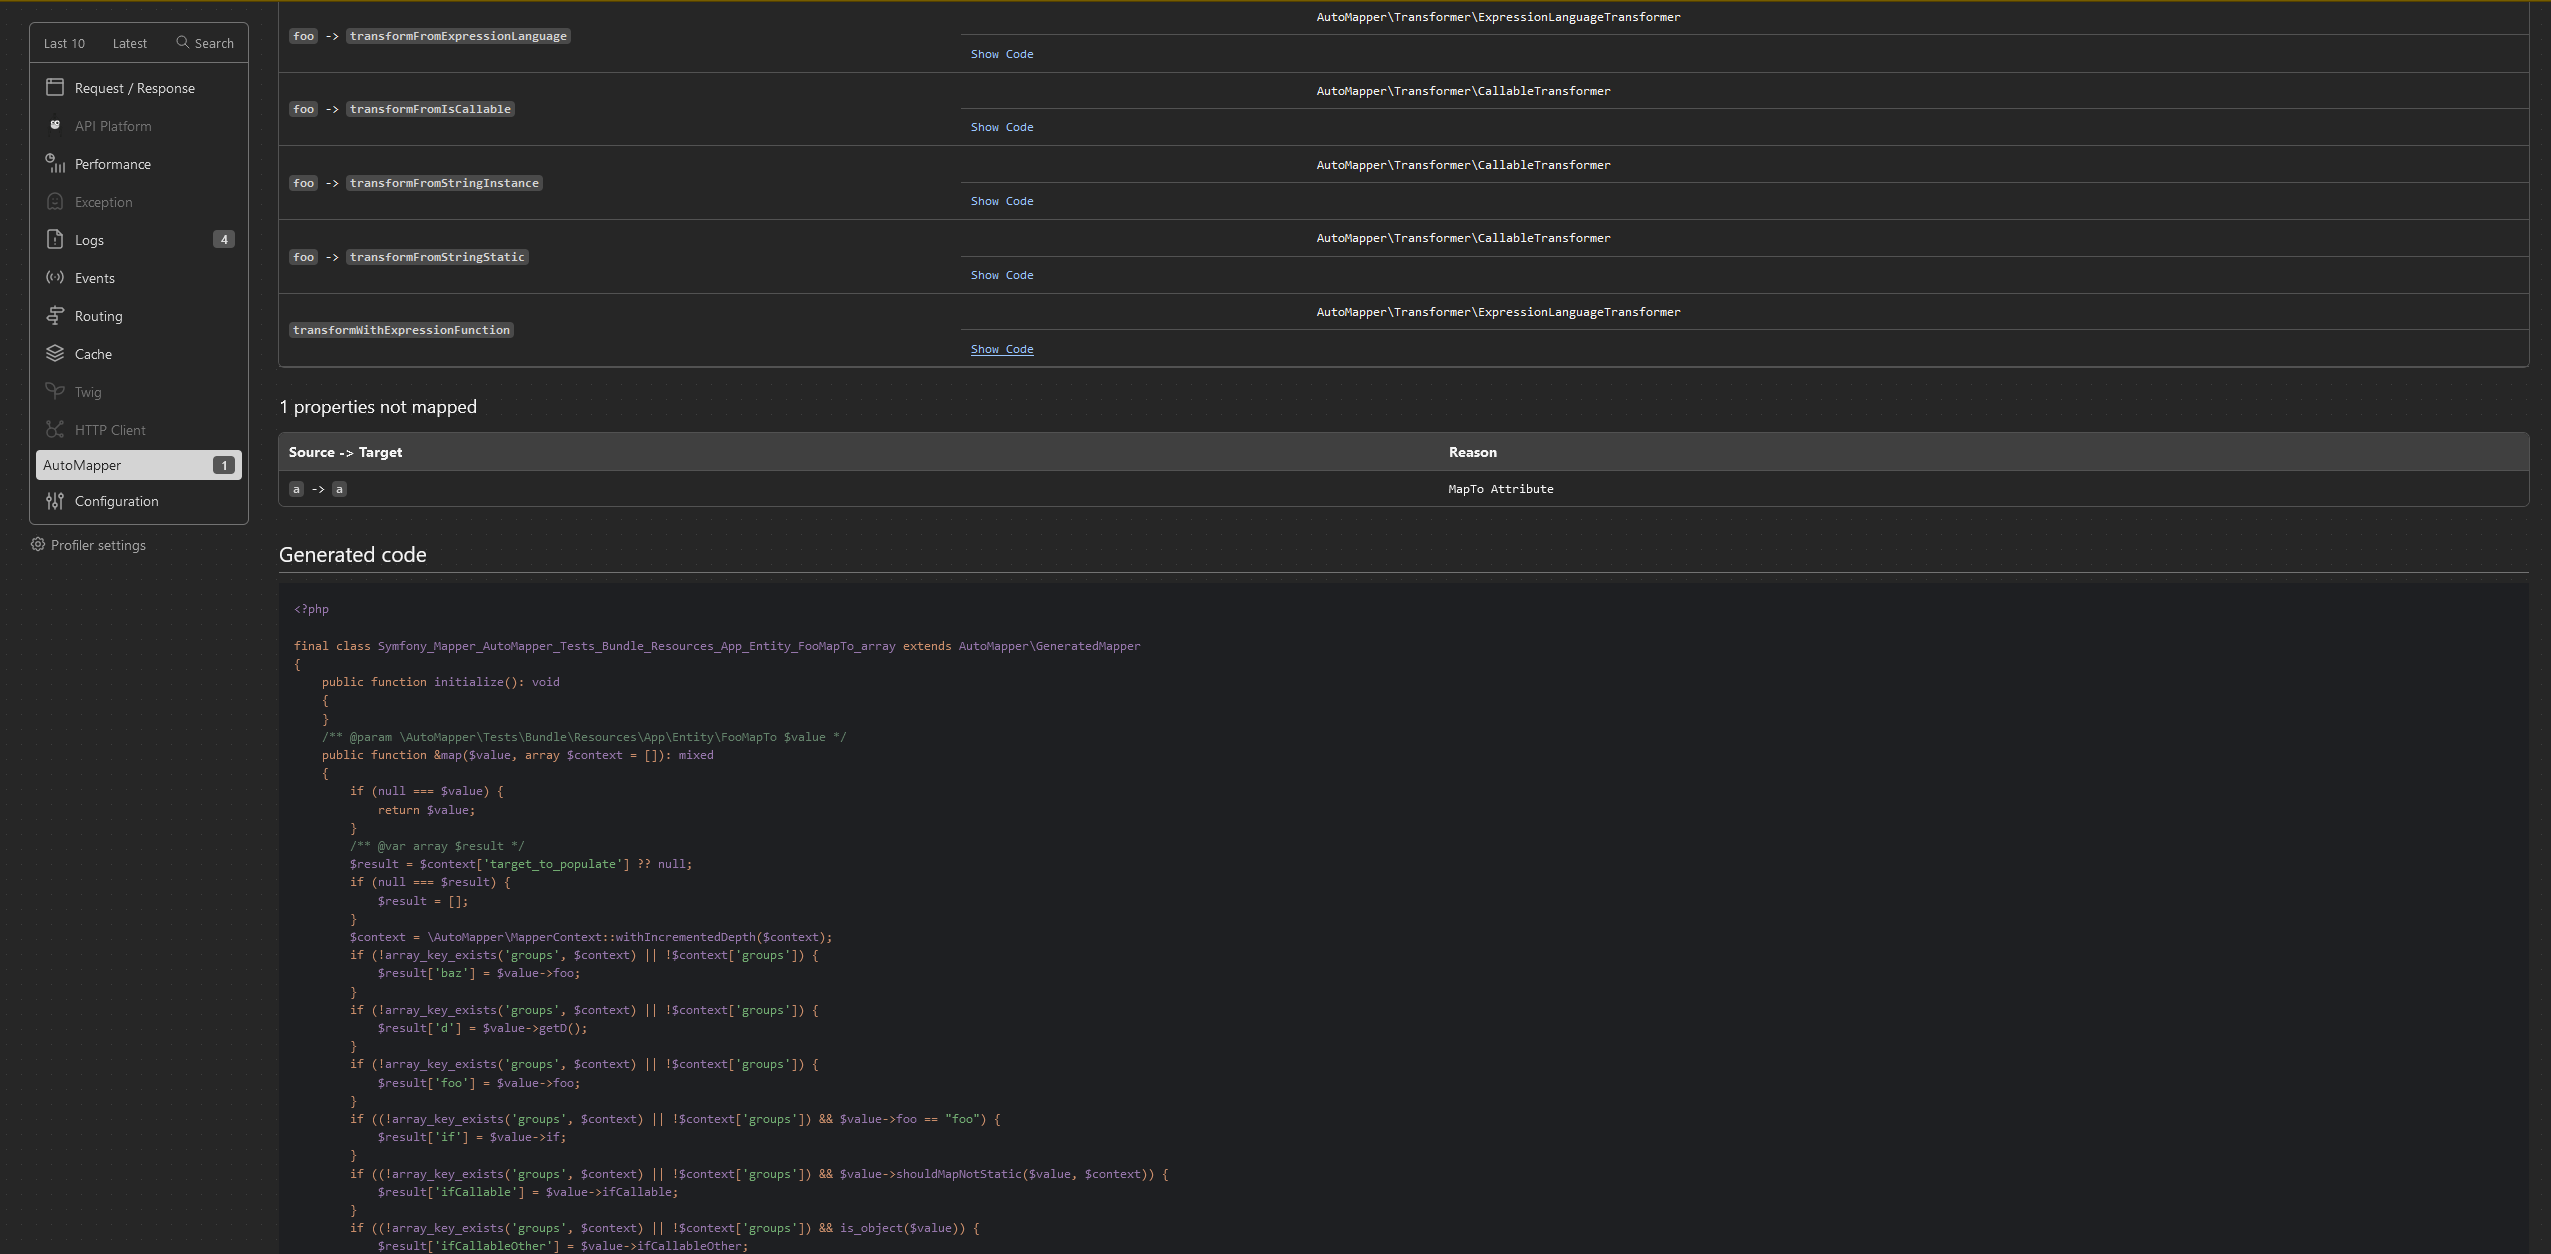The image size is (2551, 1254).
Task: Expand Show Code for transformFromExpressionLanguage
Action: click(x=1001, y=54)
